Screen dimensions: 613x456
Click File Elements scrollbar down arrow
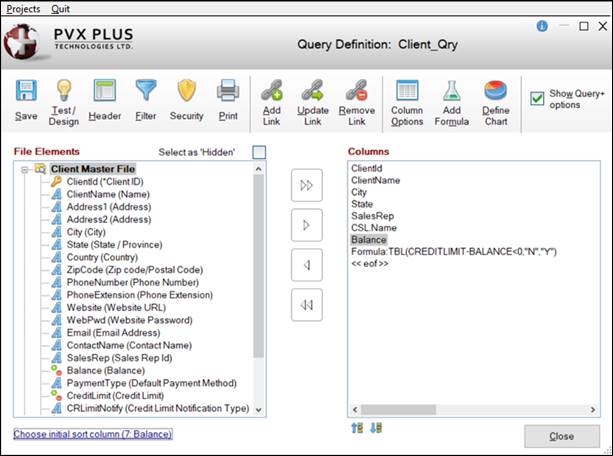[x=258, y=410]
